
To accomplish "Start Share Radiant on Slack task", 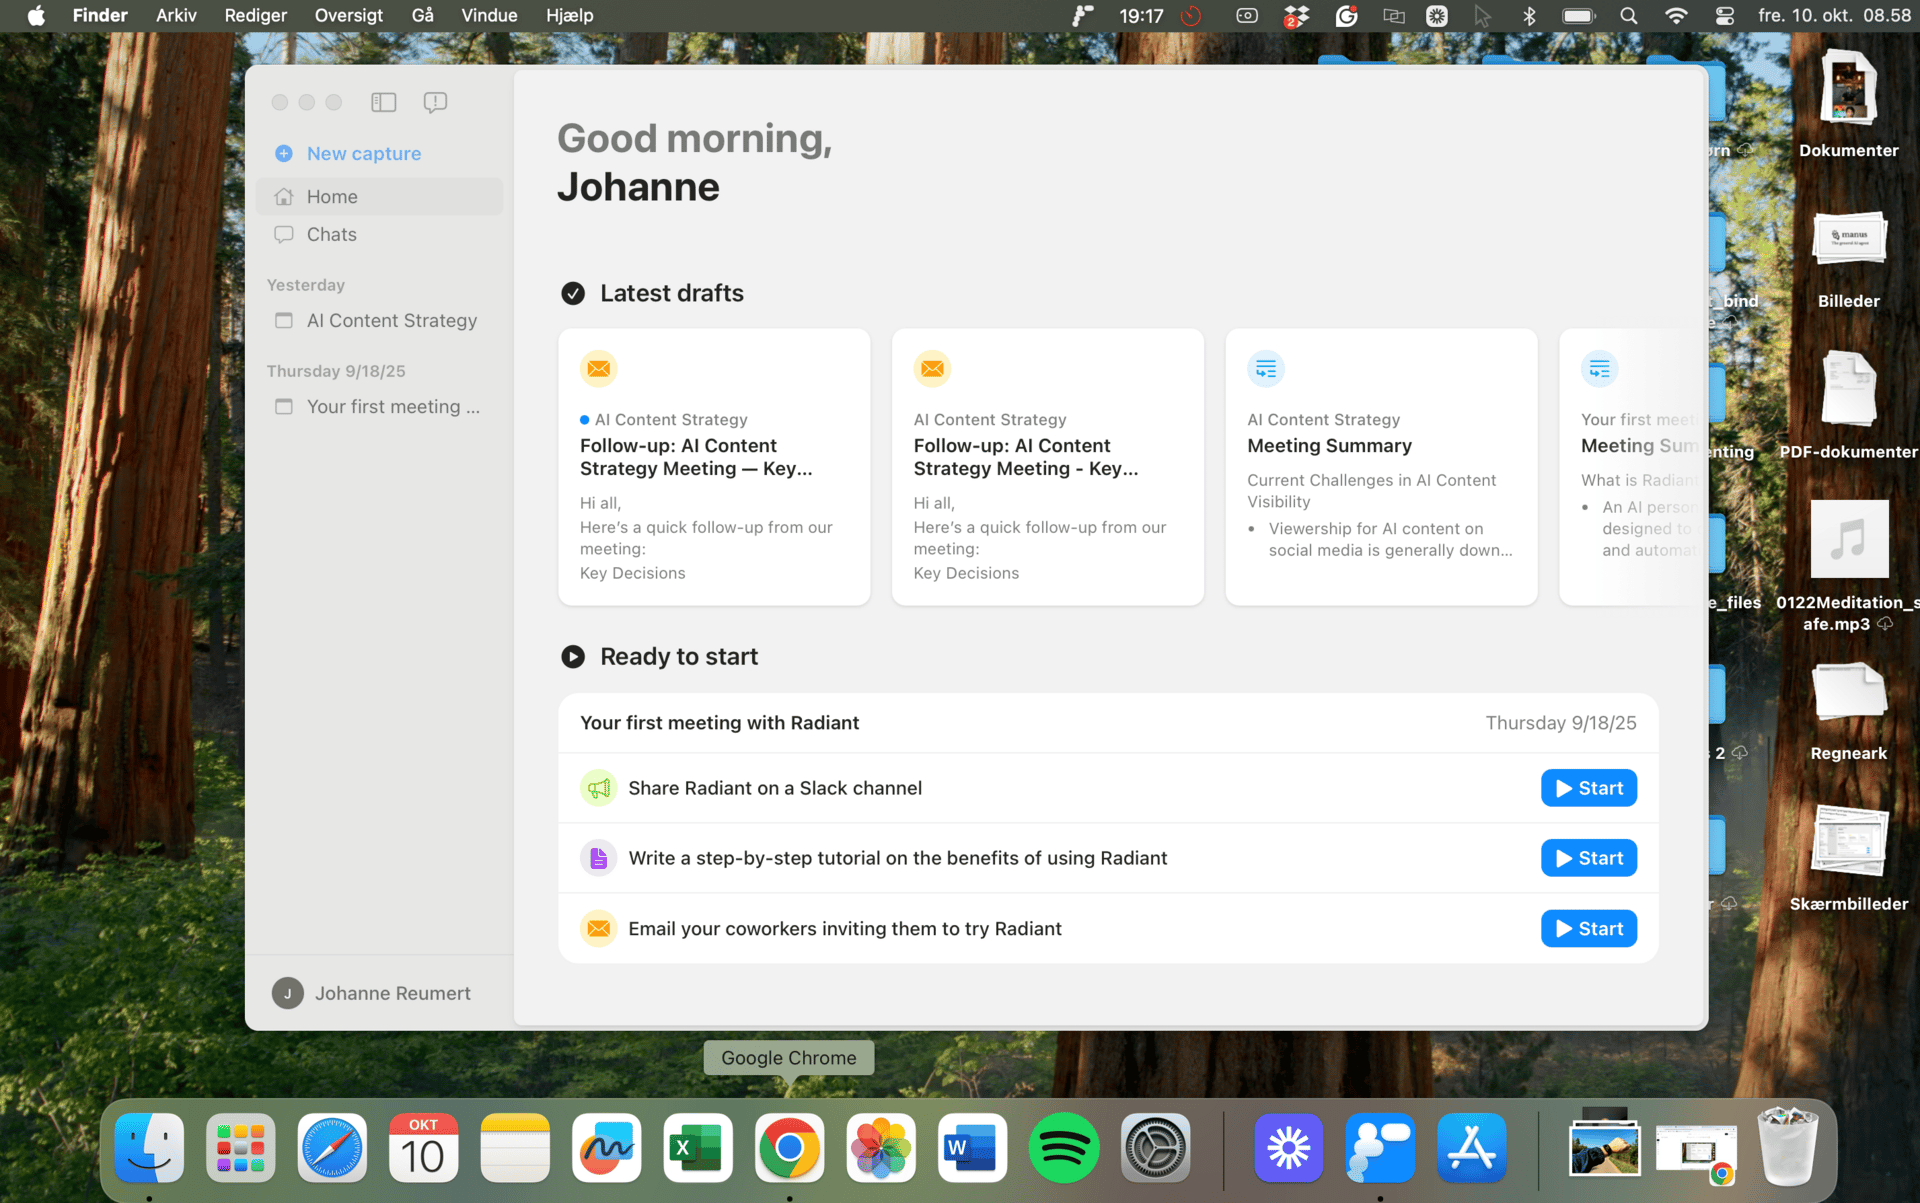I will [1588, 788].
